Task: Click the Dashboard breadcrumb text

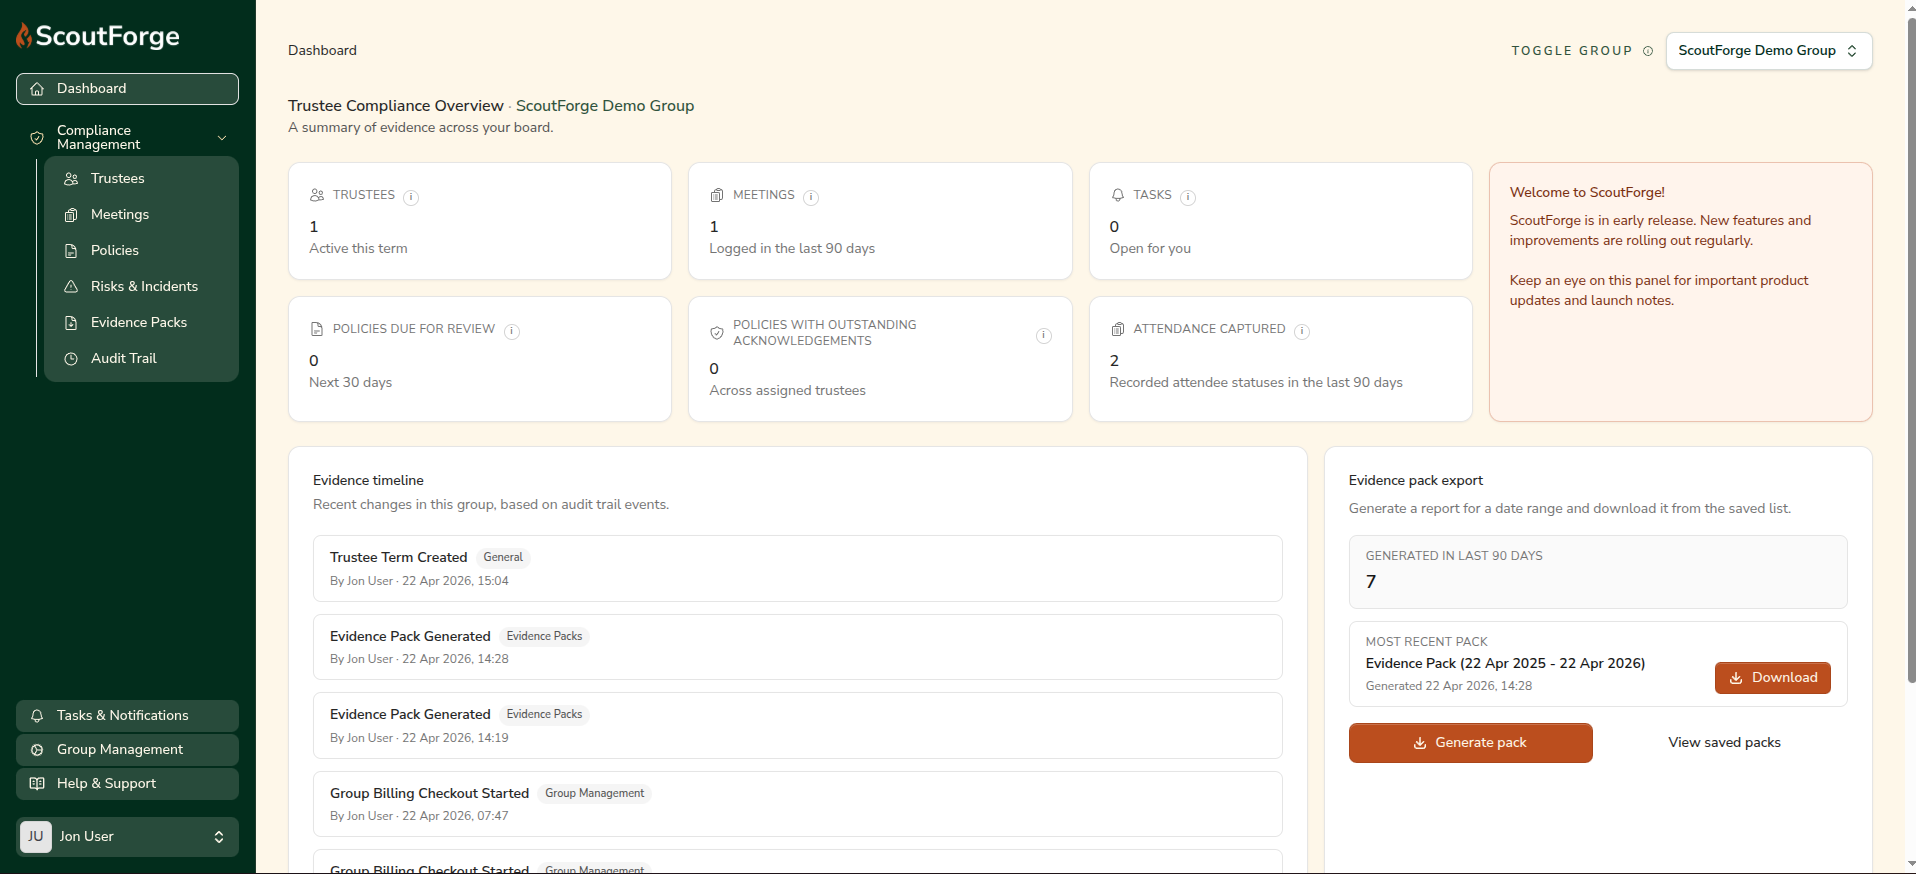Action: tap(322, 51)
